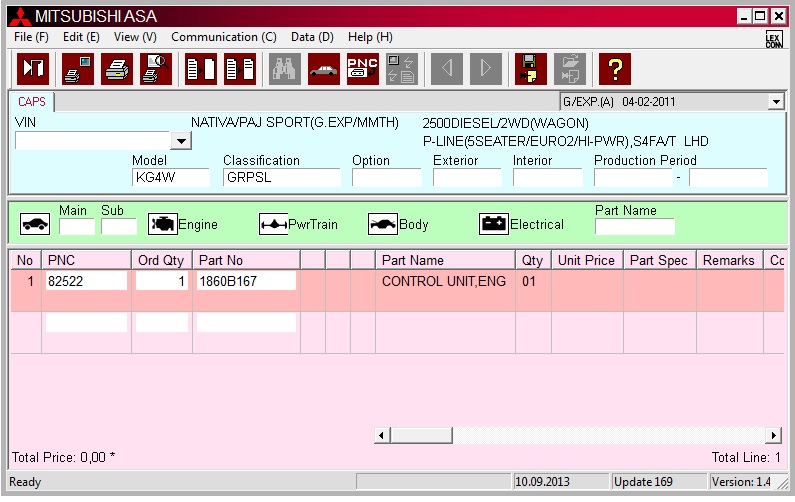The image size is (795, 502).
Task: Click the Interior input field
Action: pyautogui.click(x=548, y=177)
